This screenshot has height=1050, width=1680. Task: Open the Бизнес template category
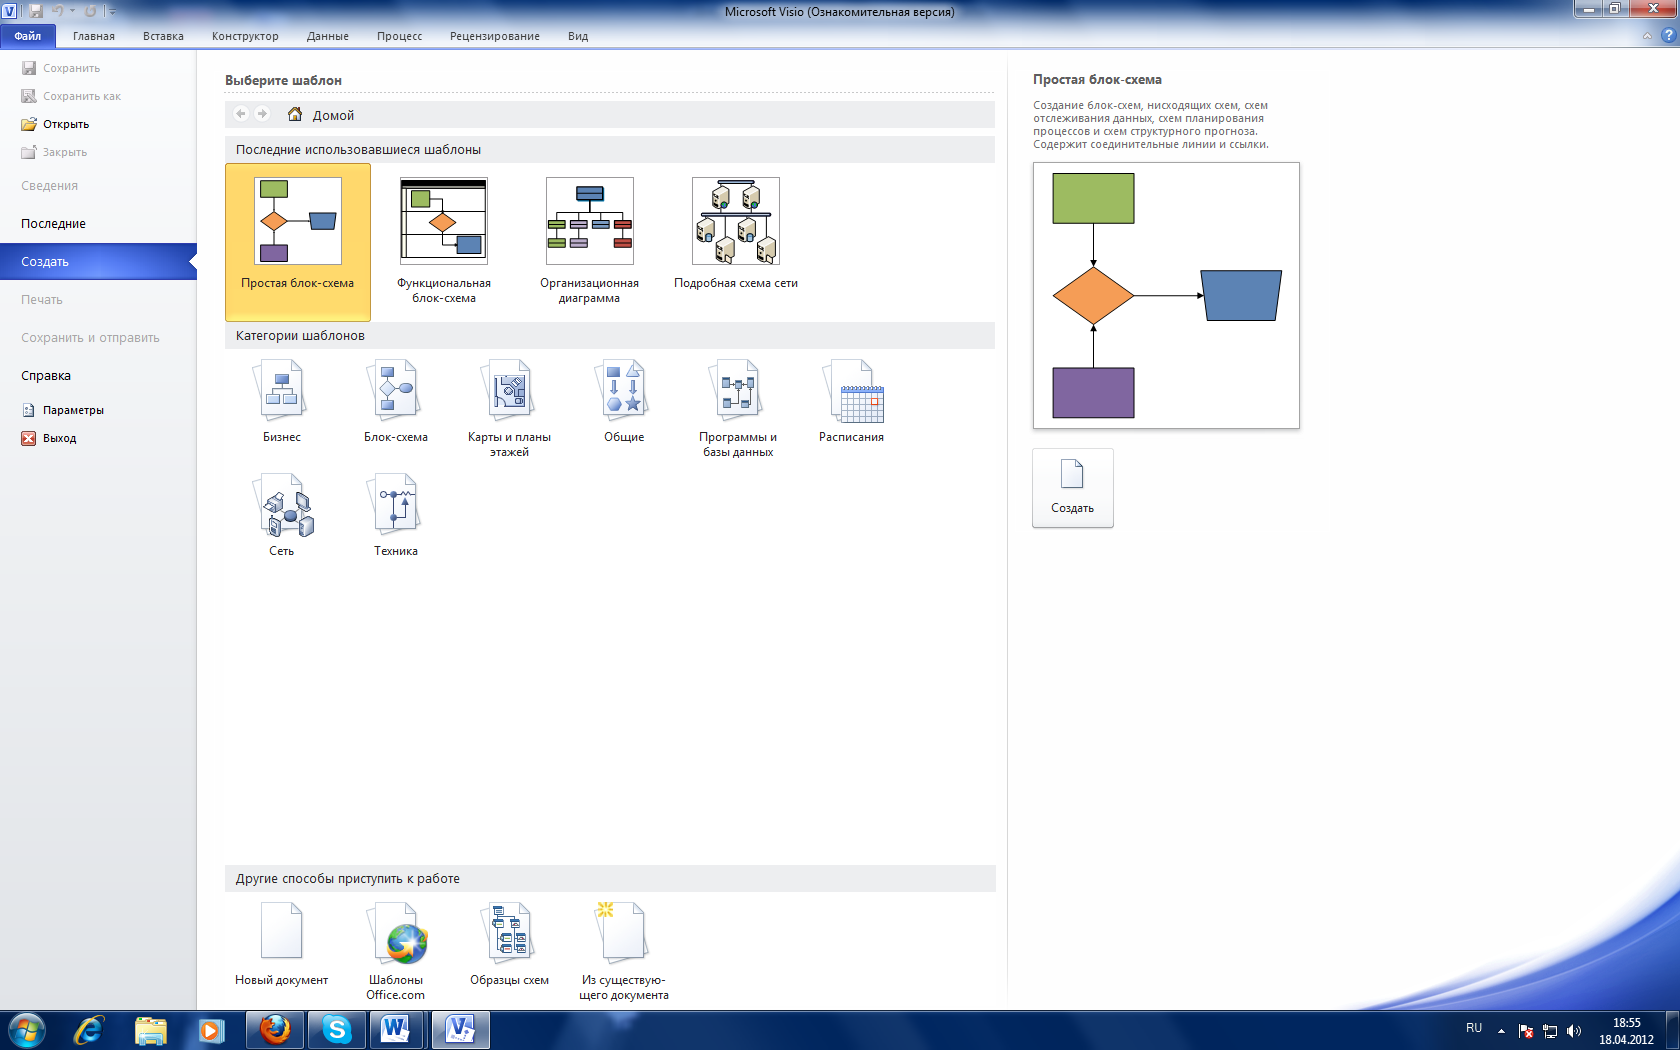pos(282,401)
